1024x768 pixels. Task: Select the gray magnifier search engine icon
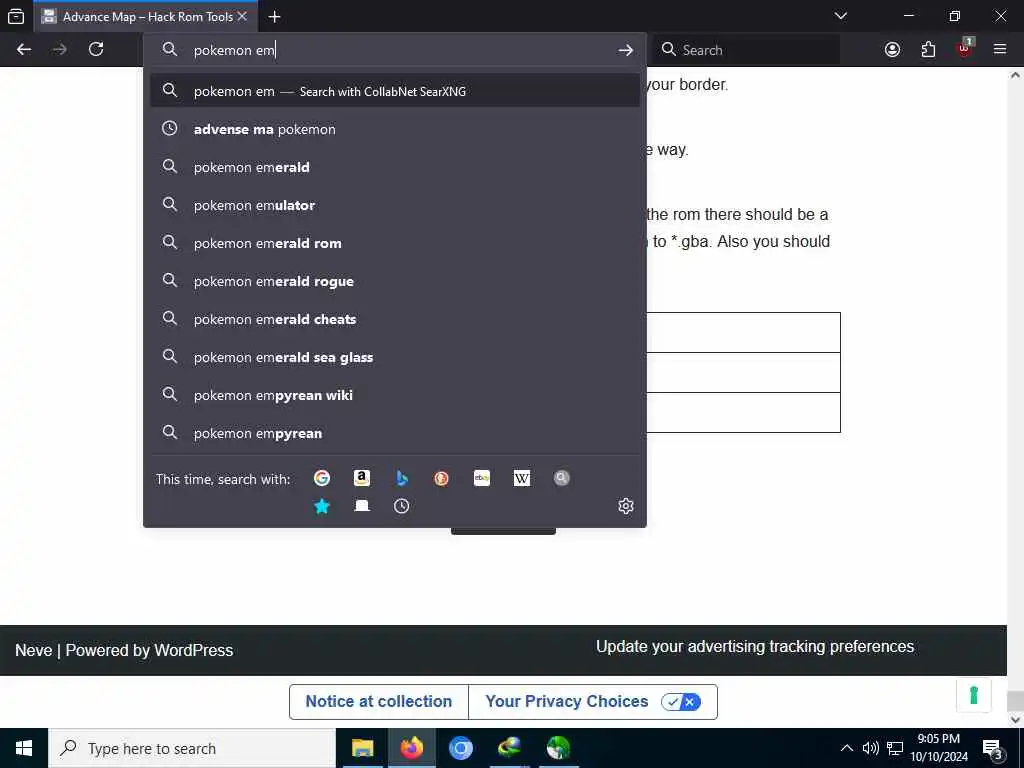[x=562, y=478]
